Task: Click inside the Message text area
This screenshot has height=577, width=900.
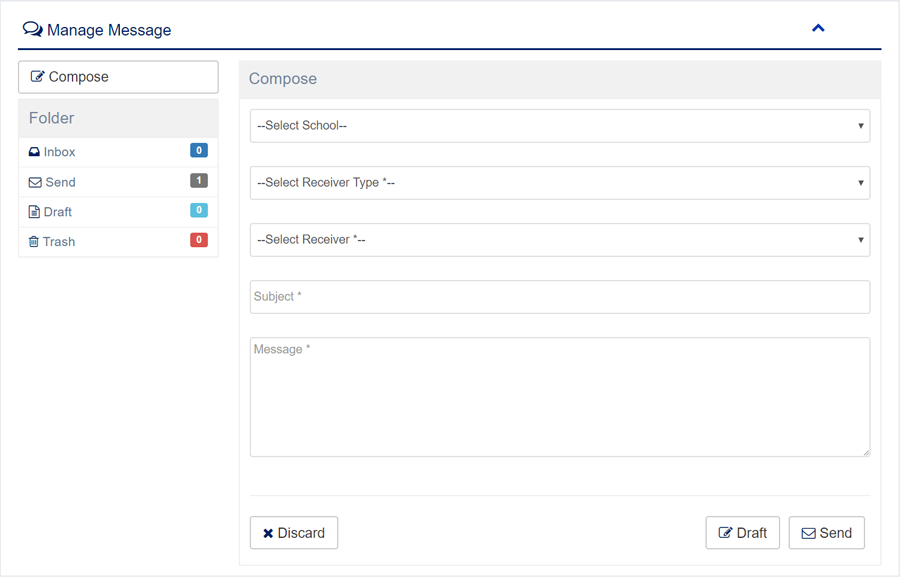Action: click(559, 397)
